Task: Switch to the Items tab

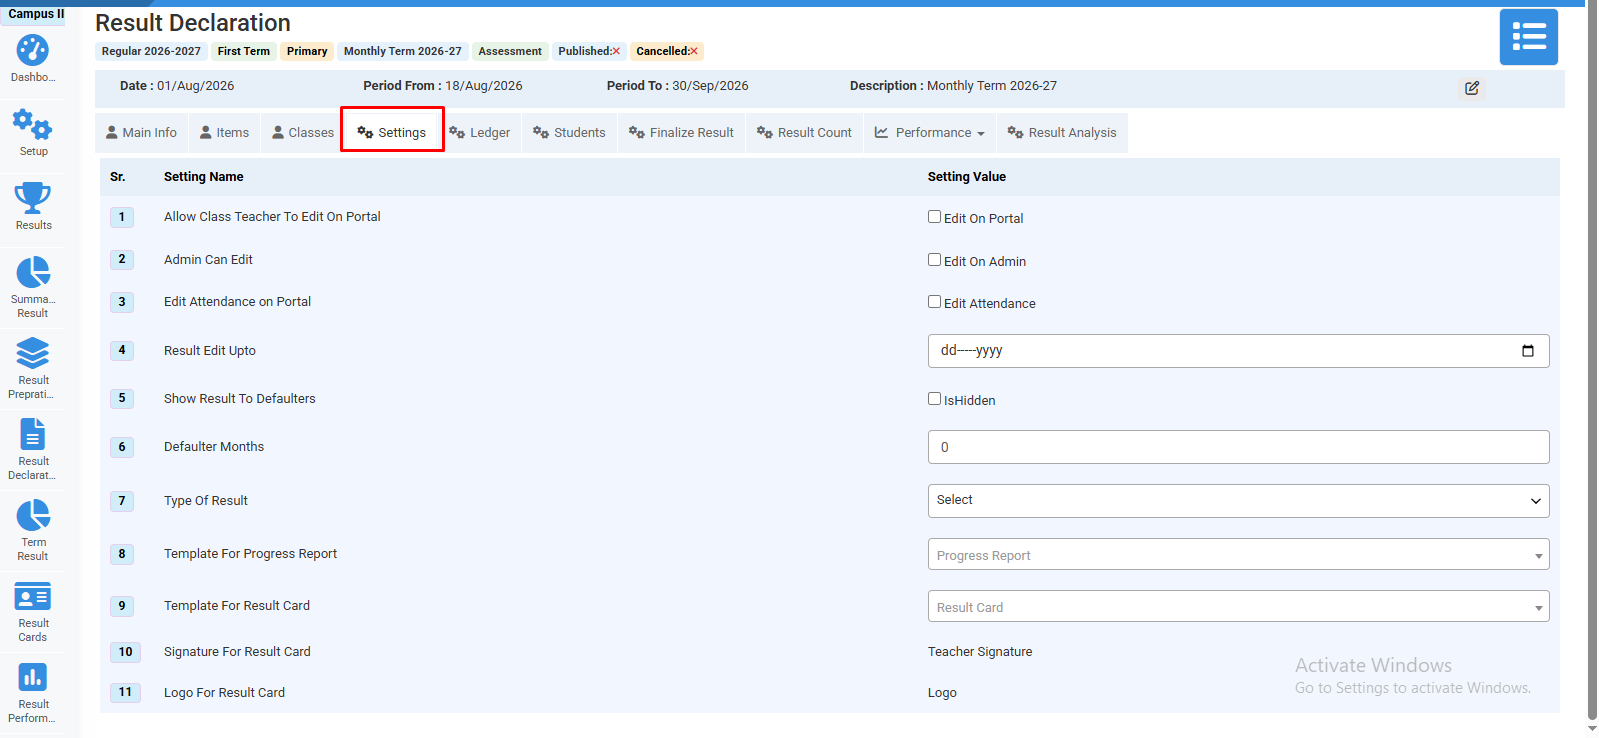Action: tap(224, 133)
